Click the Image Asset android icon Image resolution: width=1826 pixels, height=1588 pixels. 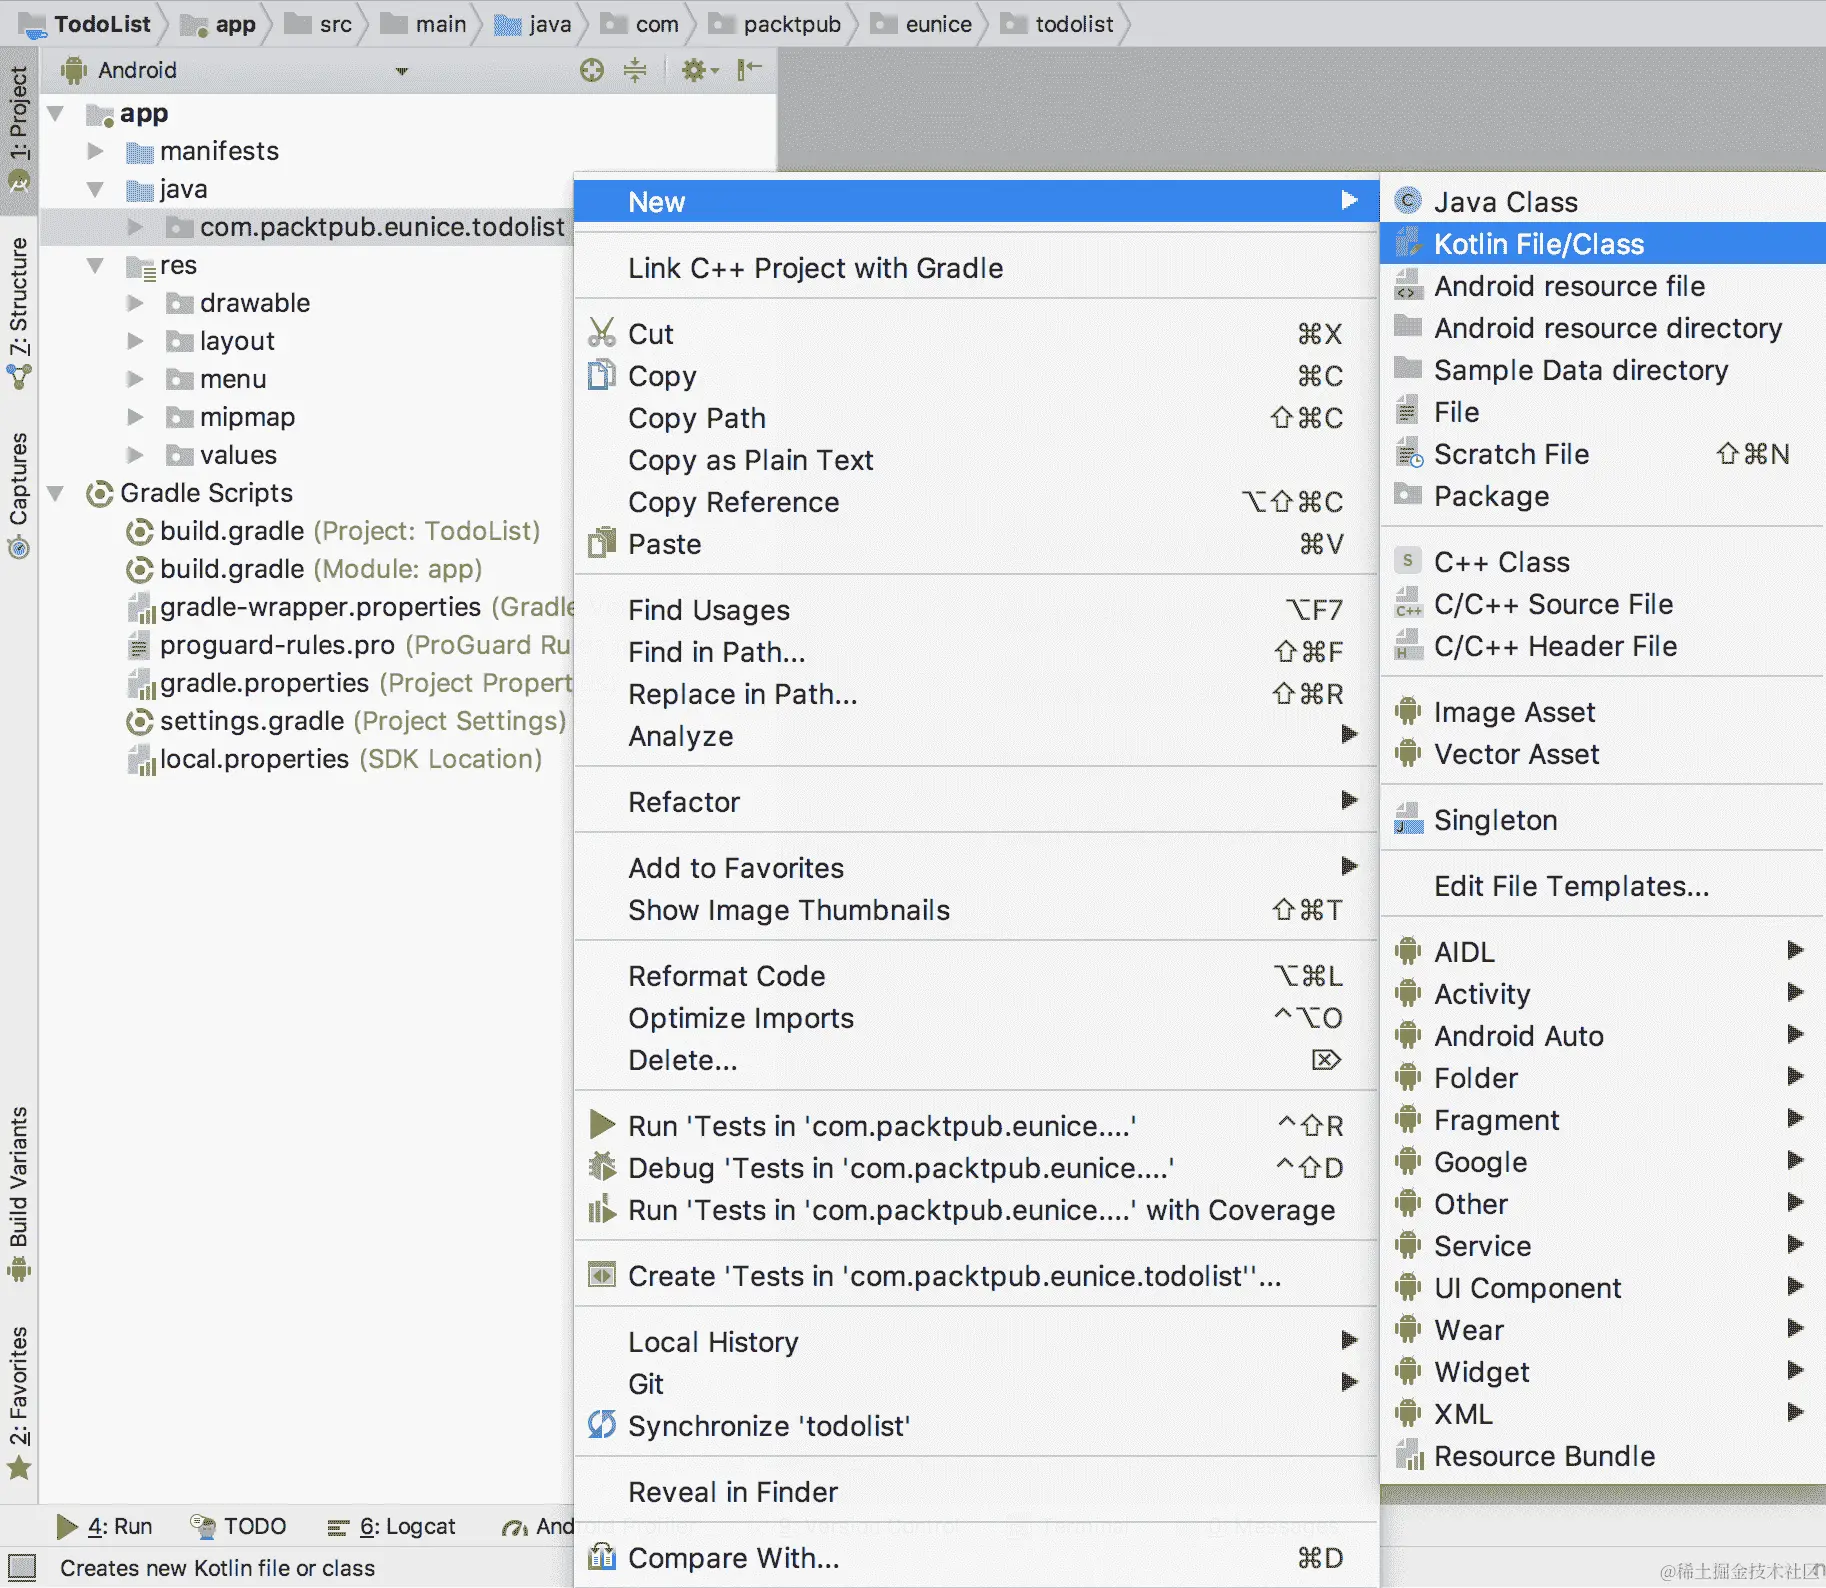1408,711
